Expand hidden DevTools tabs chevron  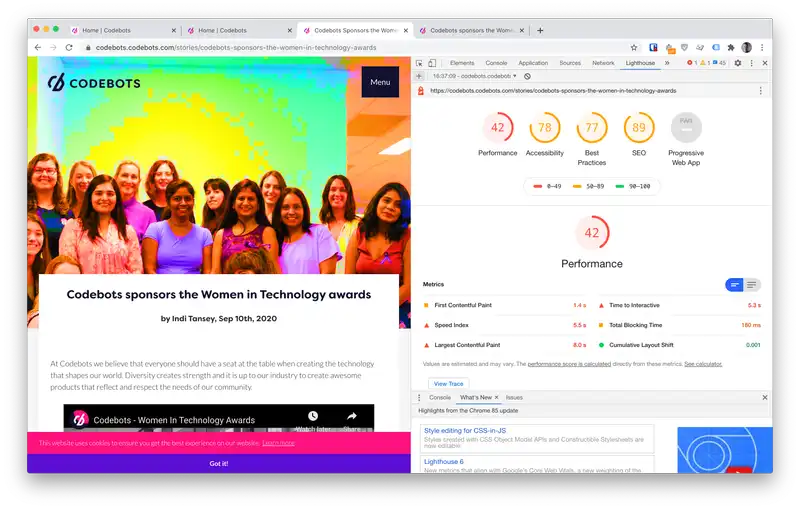pyautogui.click(x=667, y=63)
